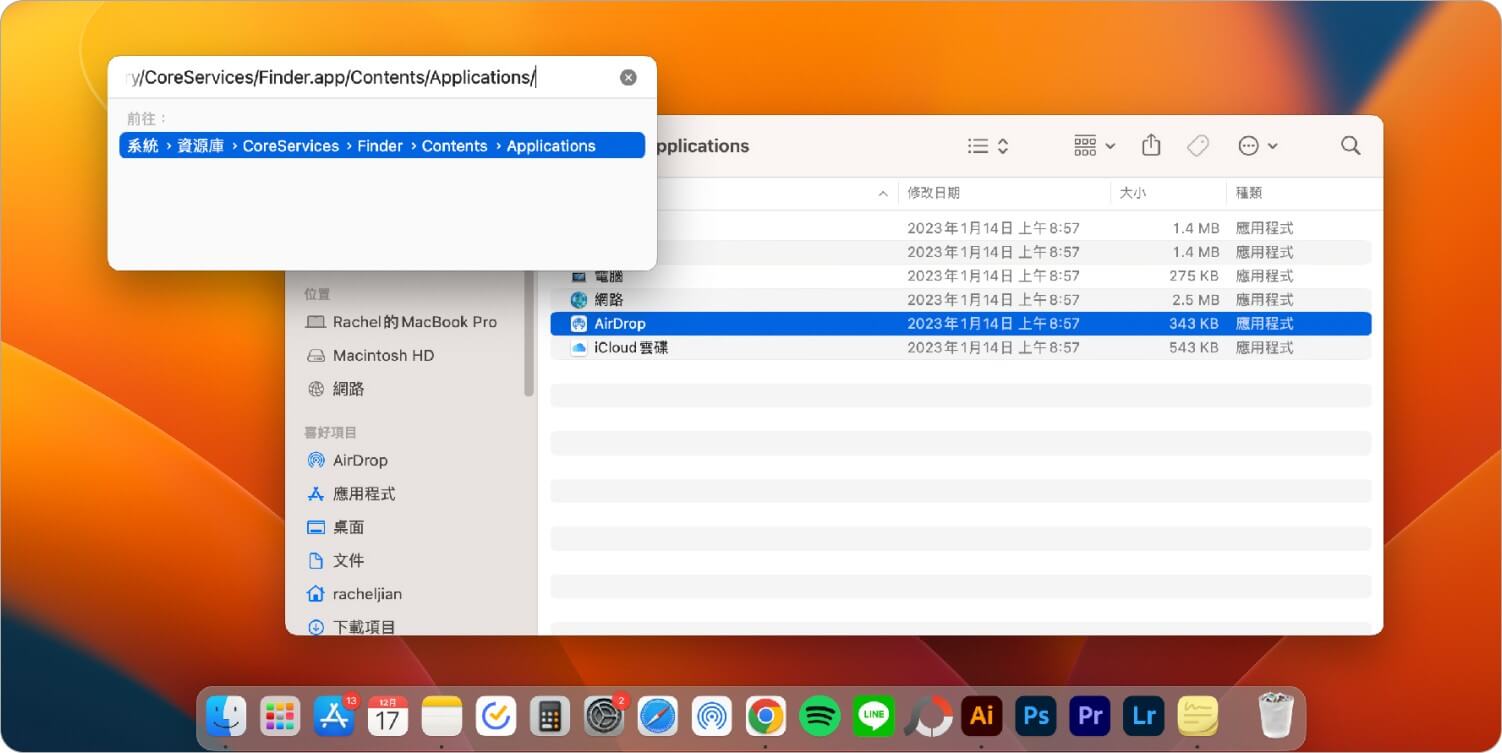
Task: Open Google Chrome from the Dock
Action: point(766,716)
